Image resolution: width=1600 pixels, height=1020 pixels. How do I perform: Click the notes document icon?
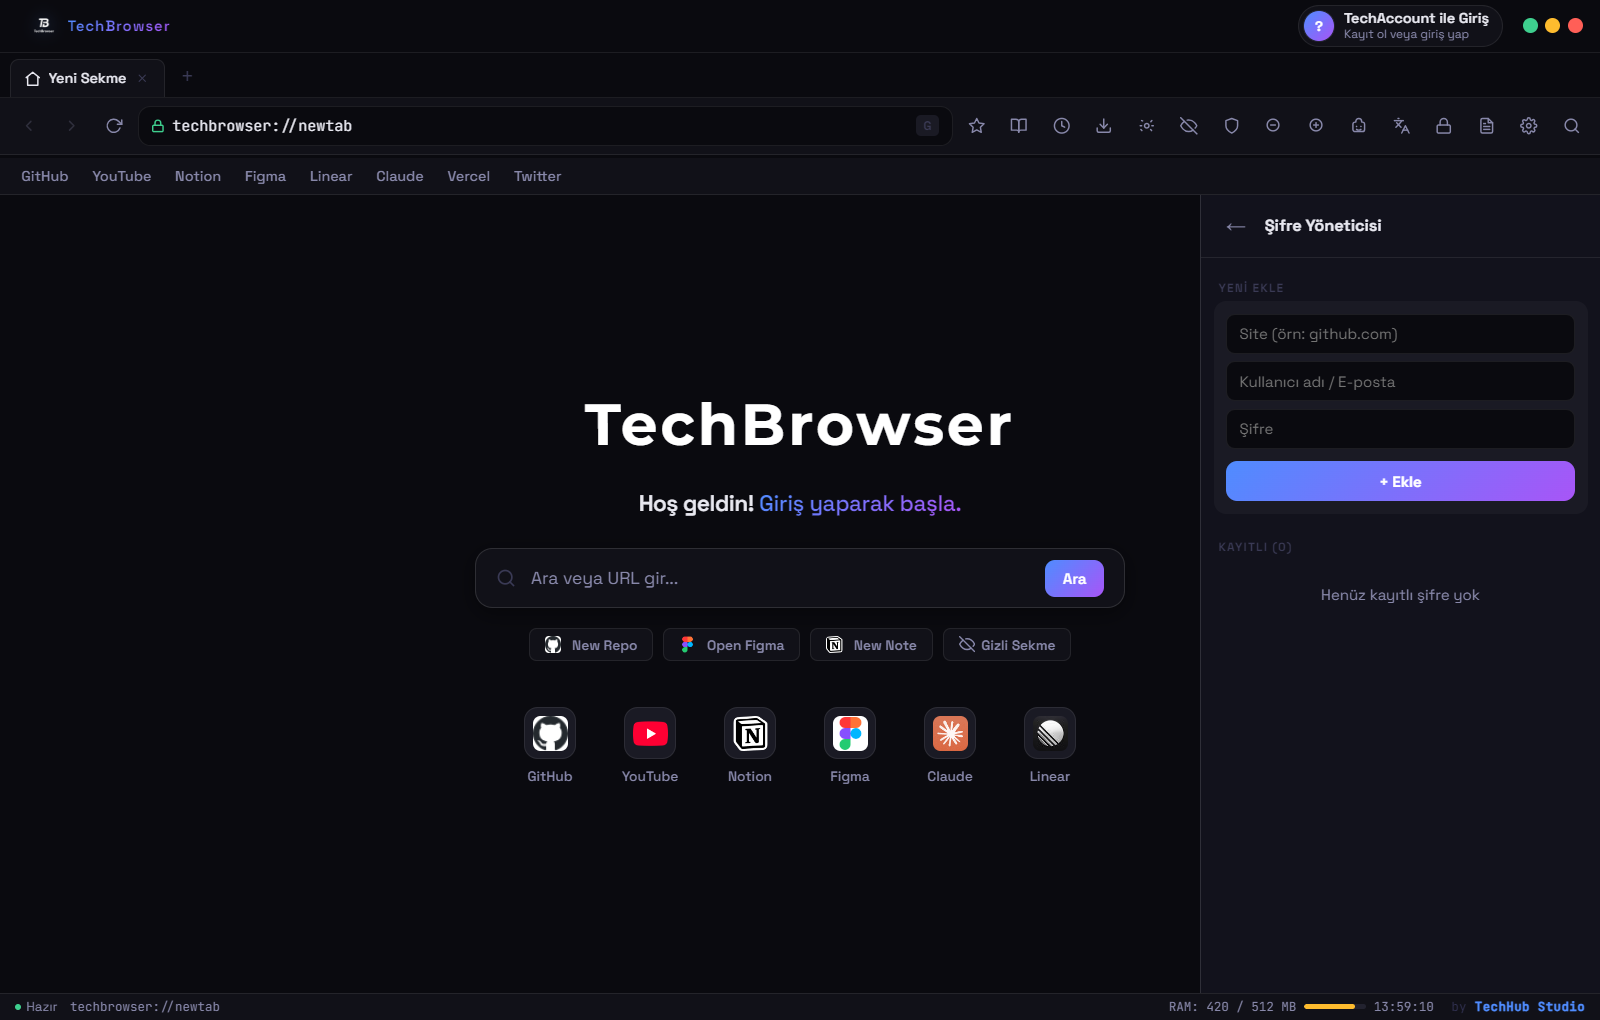click(1487, 126)
